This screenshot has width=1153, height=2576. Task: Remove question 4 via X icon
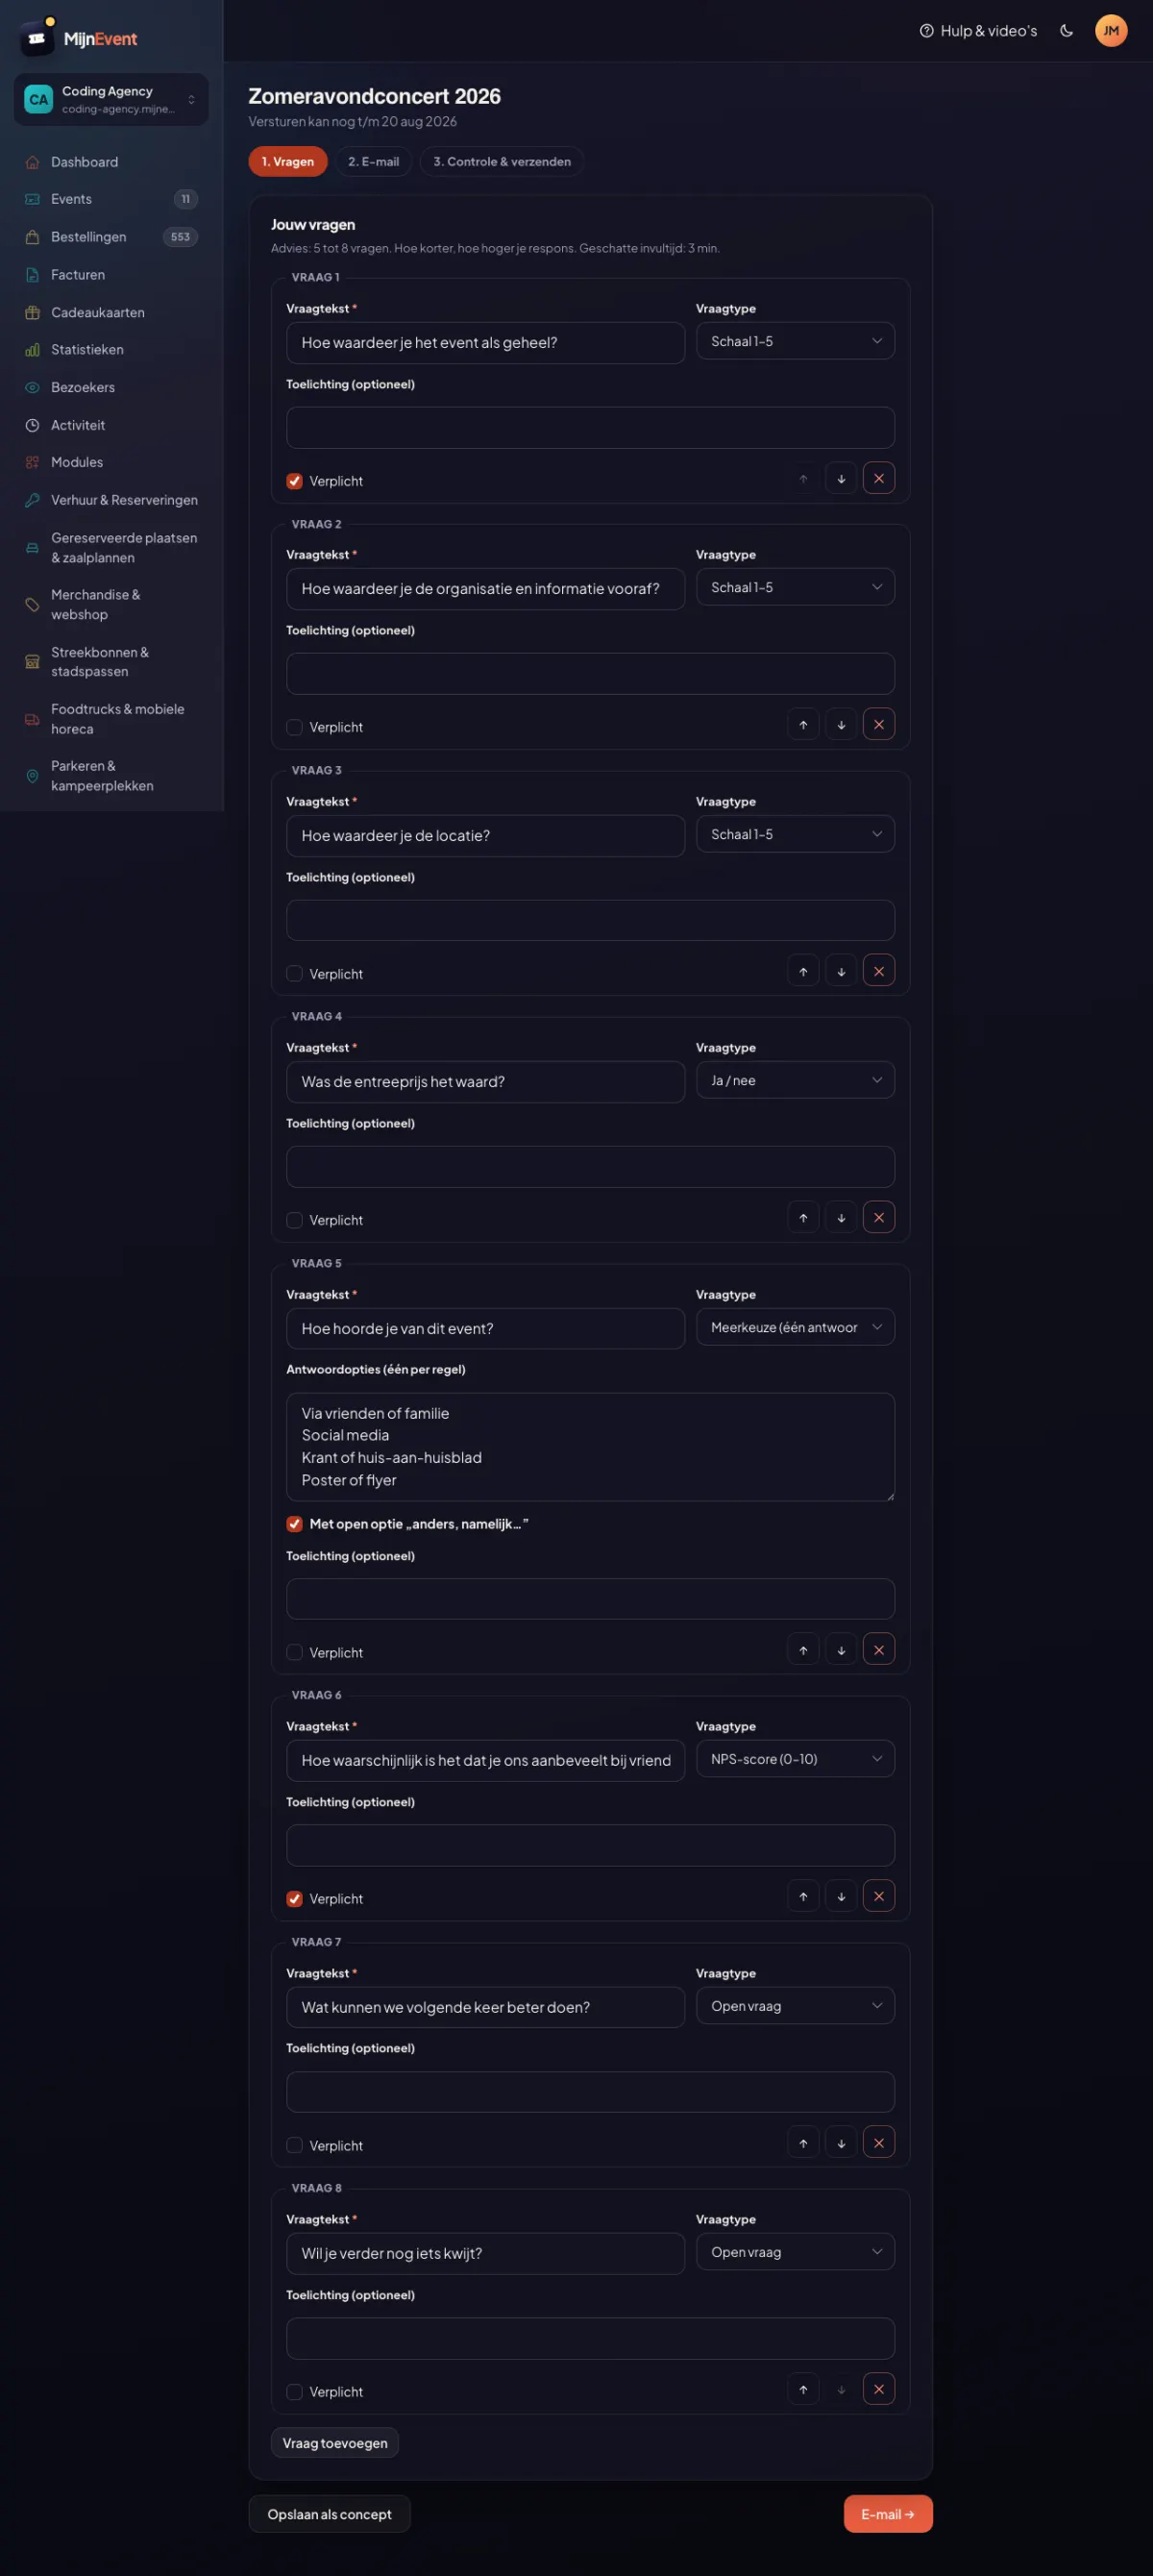click(878, 1218)
